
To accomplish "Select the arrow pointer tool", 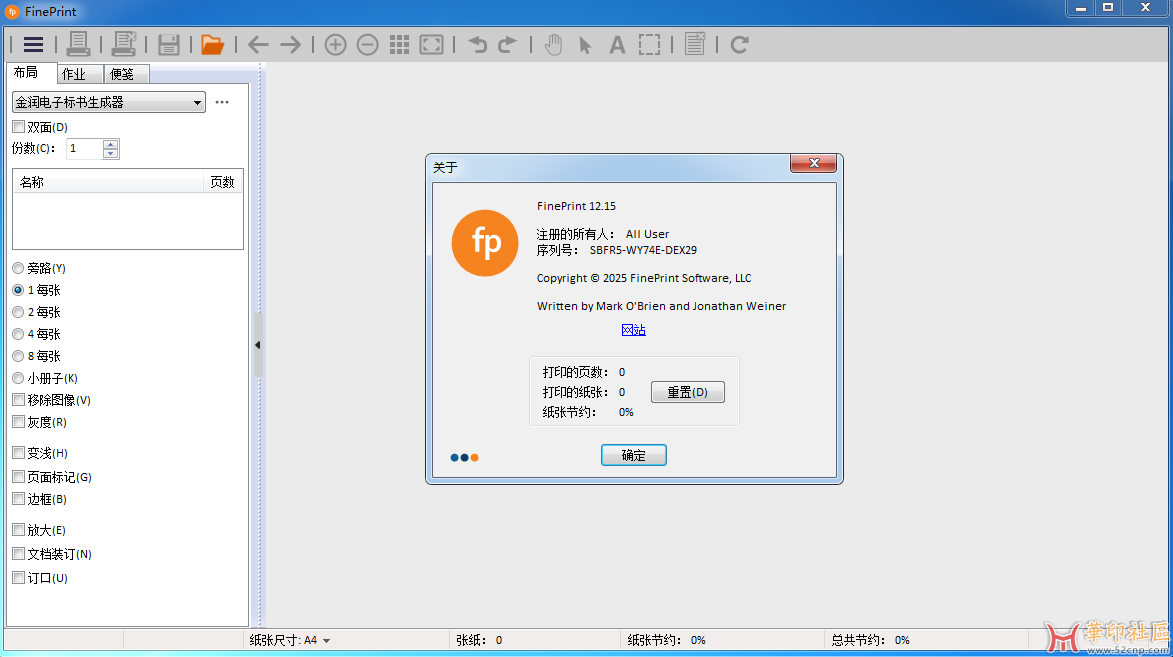I will 585,45.
